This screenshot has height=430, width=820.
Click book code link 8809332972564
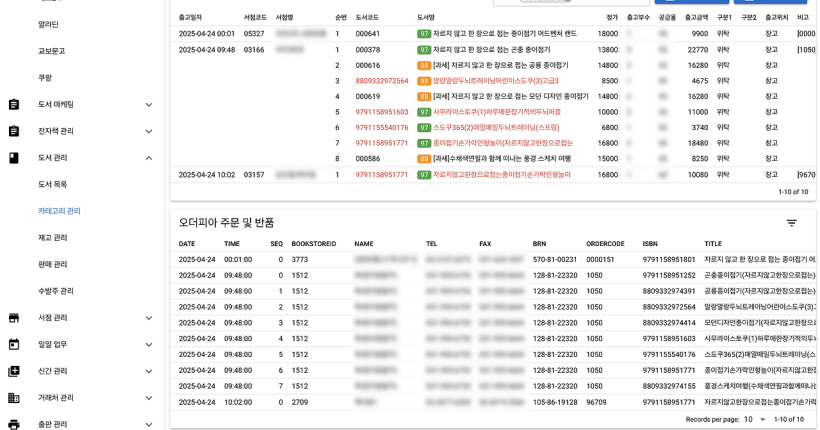(381, 81)
